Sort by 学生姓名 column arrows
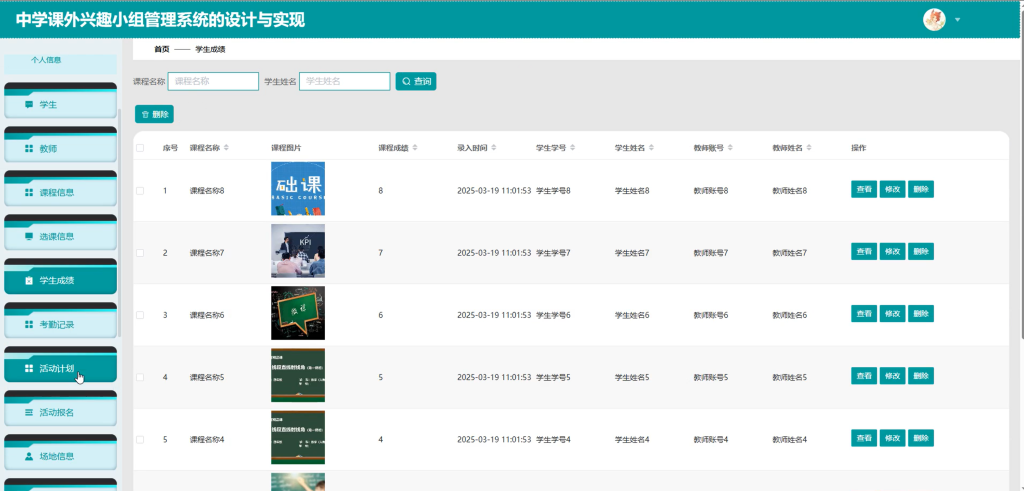Screen dimensions: 1024x491 (x=651, y=148)
